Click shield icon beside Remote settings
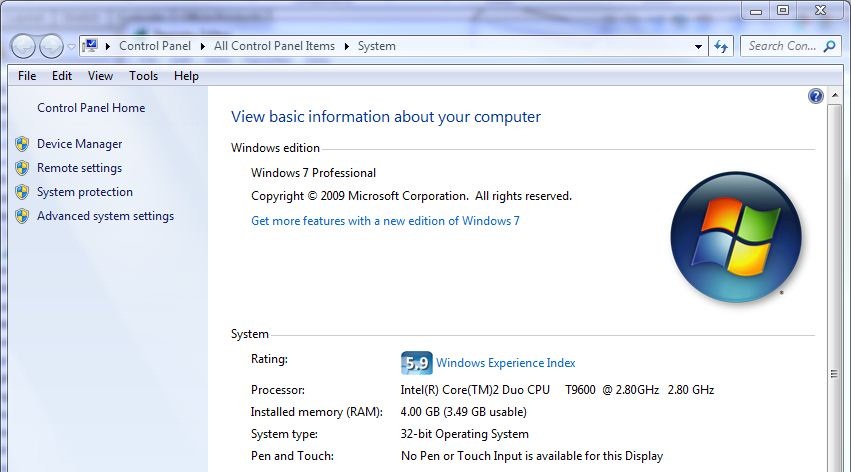Screen dimensions: 851x472 [22, 168]
